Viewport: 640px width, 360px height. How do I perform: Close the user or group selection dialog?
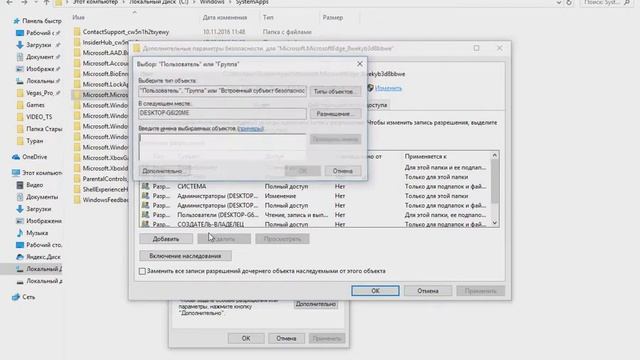(360, 64)
